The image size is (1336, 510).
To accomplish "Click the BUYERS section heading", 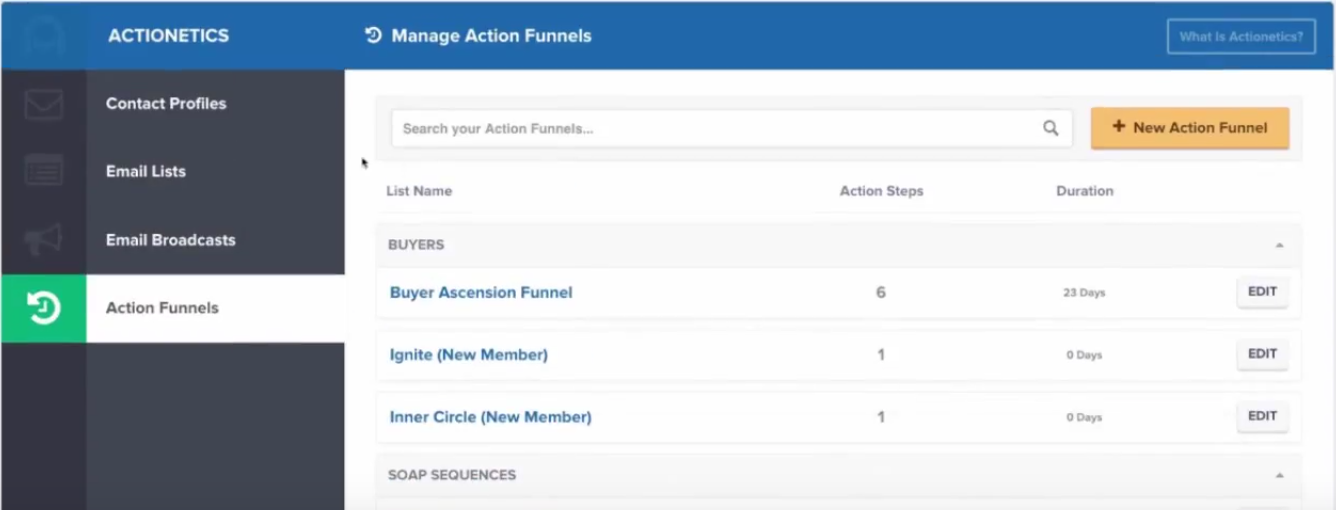I will pyautogui.click(x=416, y=245).
